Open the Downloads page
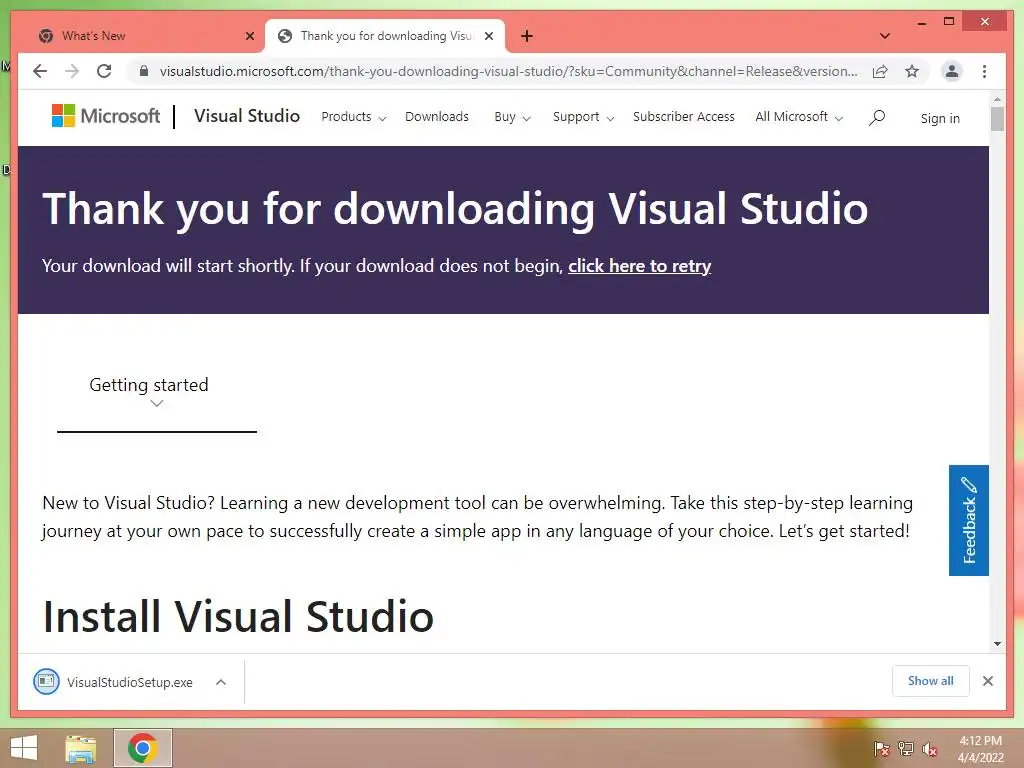Image resolution: width=1024 pixels, height=768 pixels. tap(437, 117)
